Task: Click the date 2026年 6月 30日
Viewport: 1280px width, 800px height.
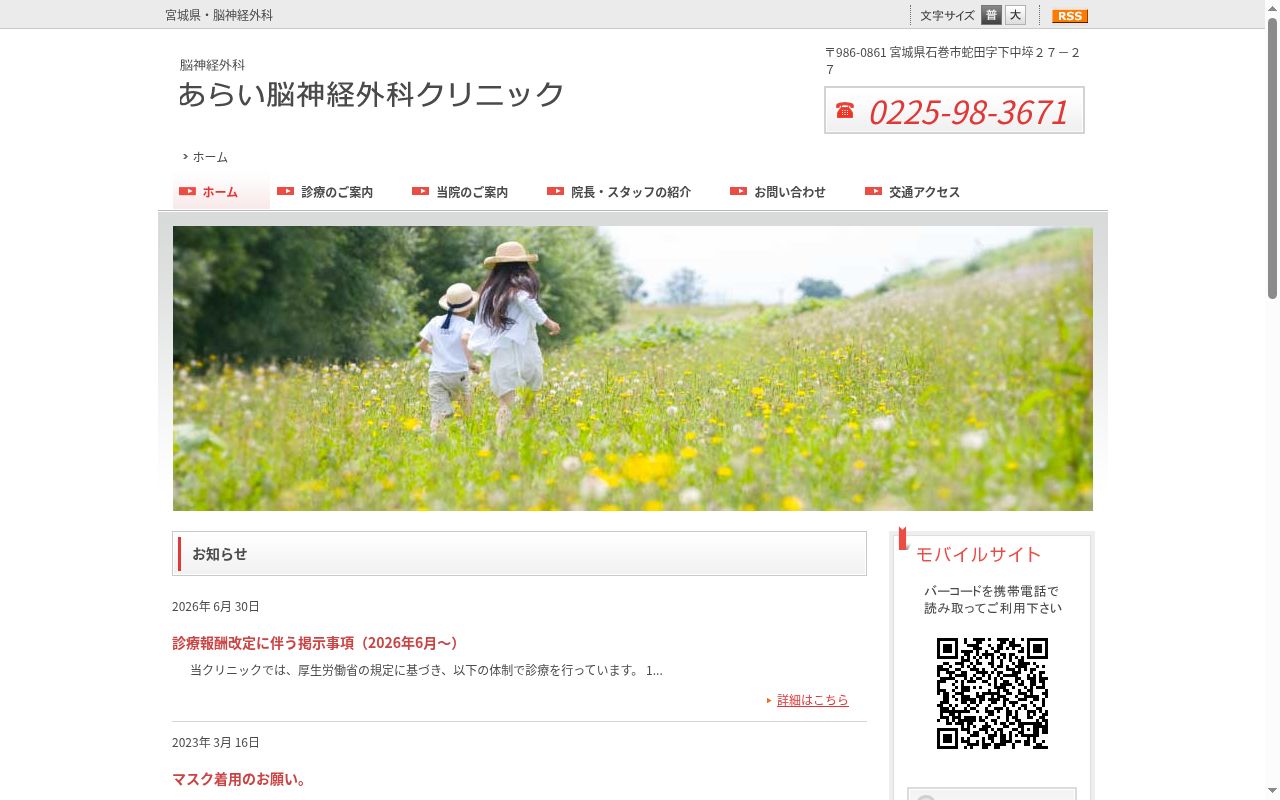Action: [216, 607]
